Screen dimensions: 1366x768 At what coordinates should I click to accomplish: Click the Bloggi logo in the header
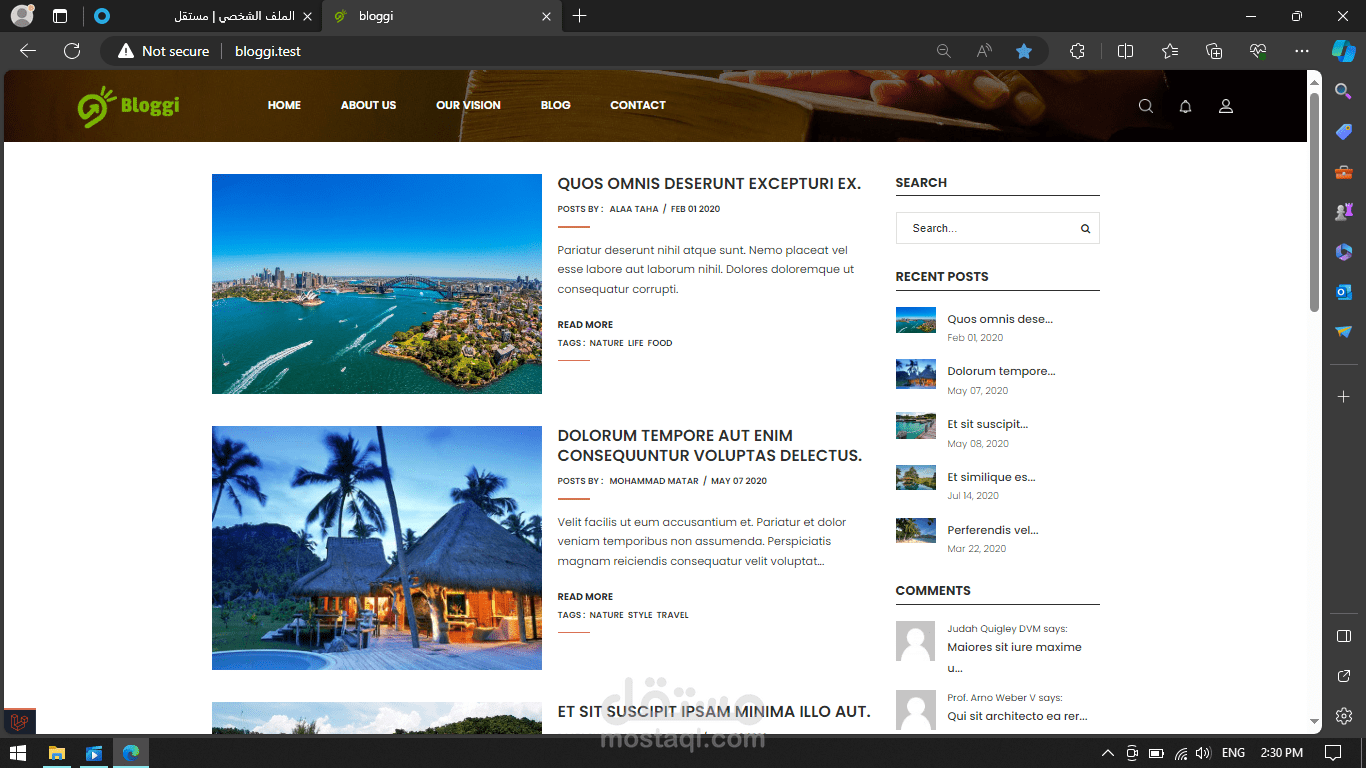(128, 106)
